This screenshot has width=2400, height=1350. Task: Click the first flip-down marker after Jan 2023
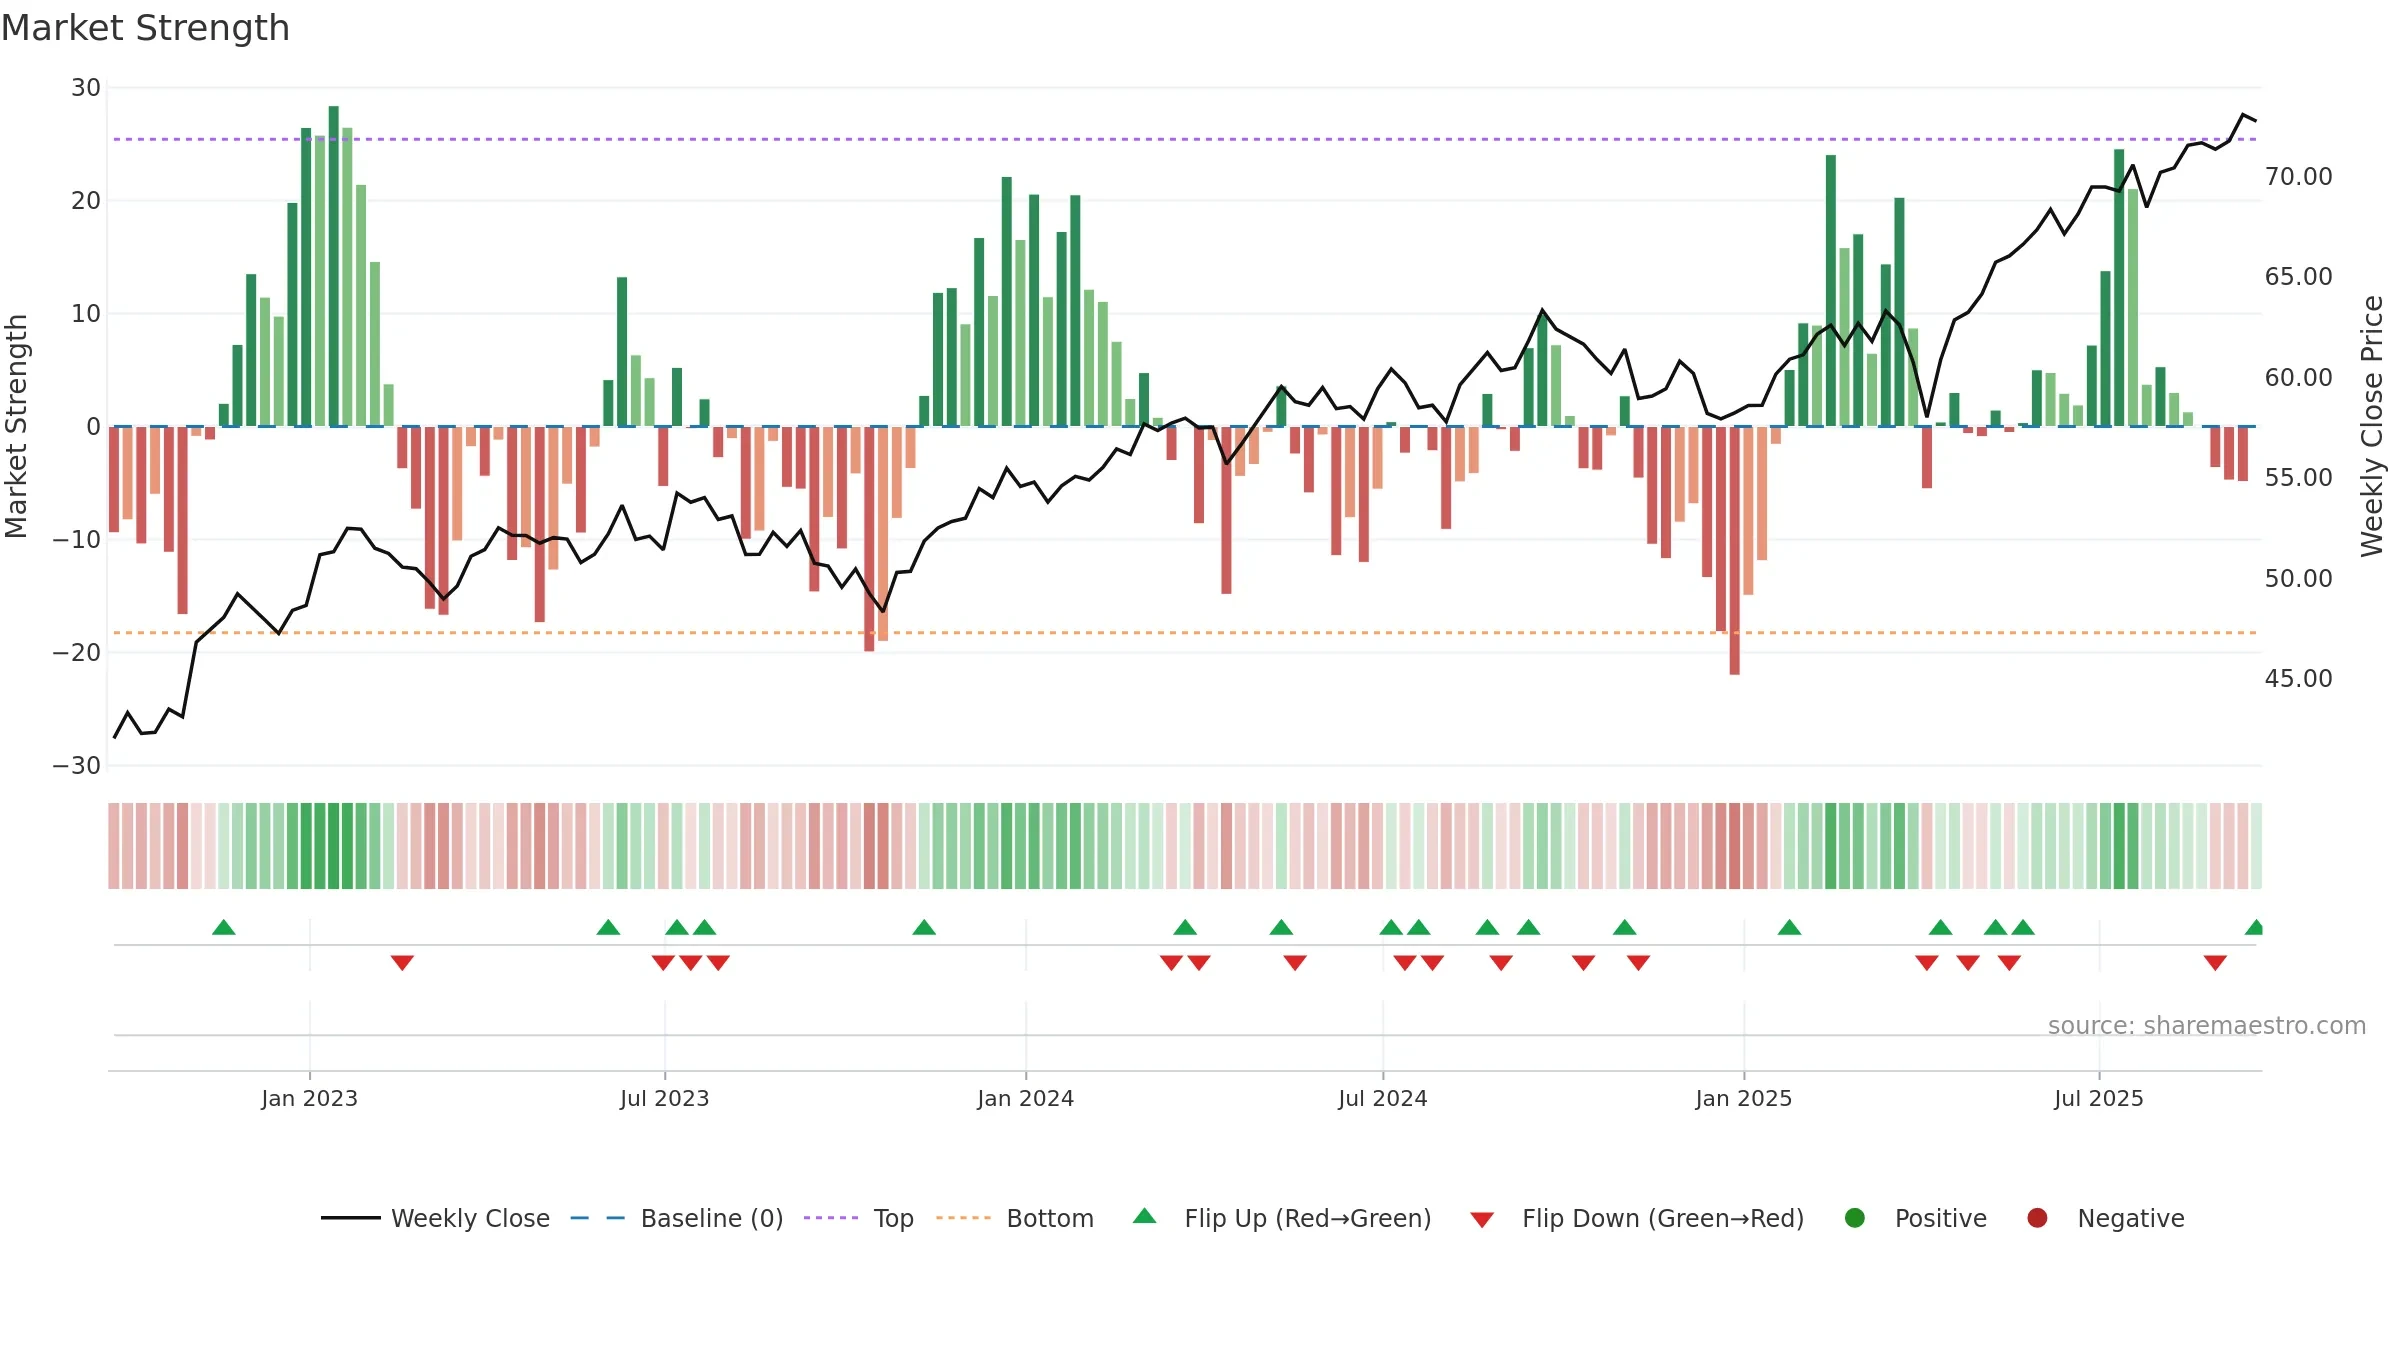(402, 963)
